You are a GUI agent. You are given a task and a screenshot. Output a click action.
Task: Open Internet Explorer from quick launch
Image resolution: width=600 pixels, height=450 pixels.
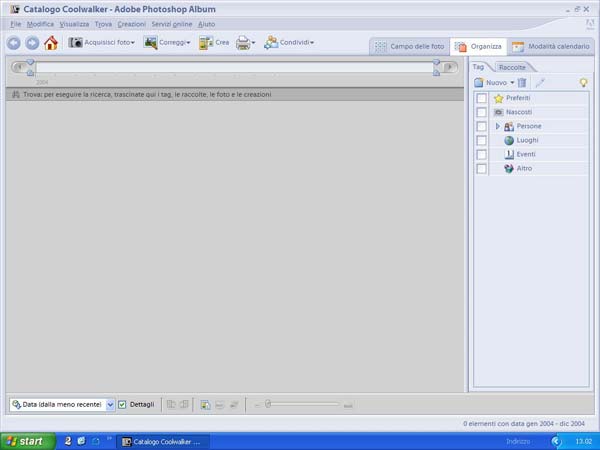(x=81, y=441)
